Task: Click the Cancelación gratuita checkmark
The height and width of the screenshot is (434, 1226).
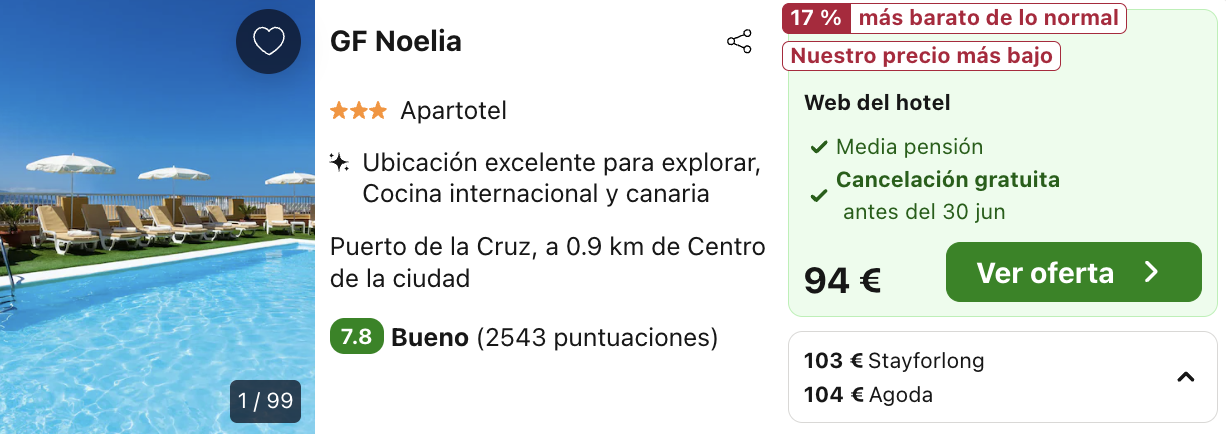Action: click(x=818, y=196)
